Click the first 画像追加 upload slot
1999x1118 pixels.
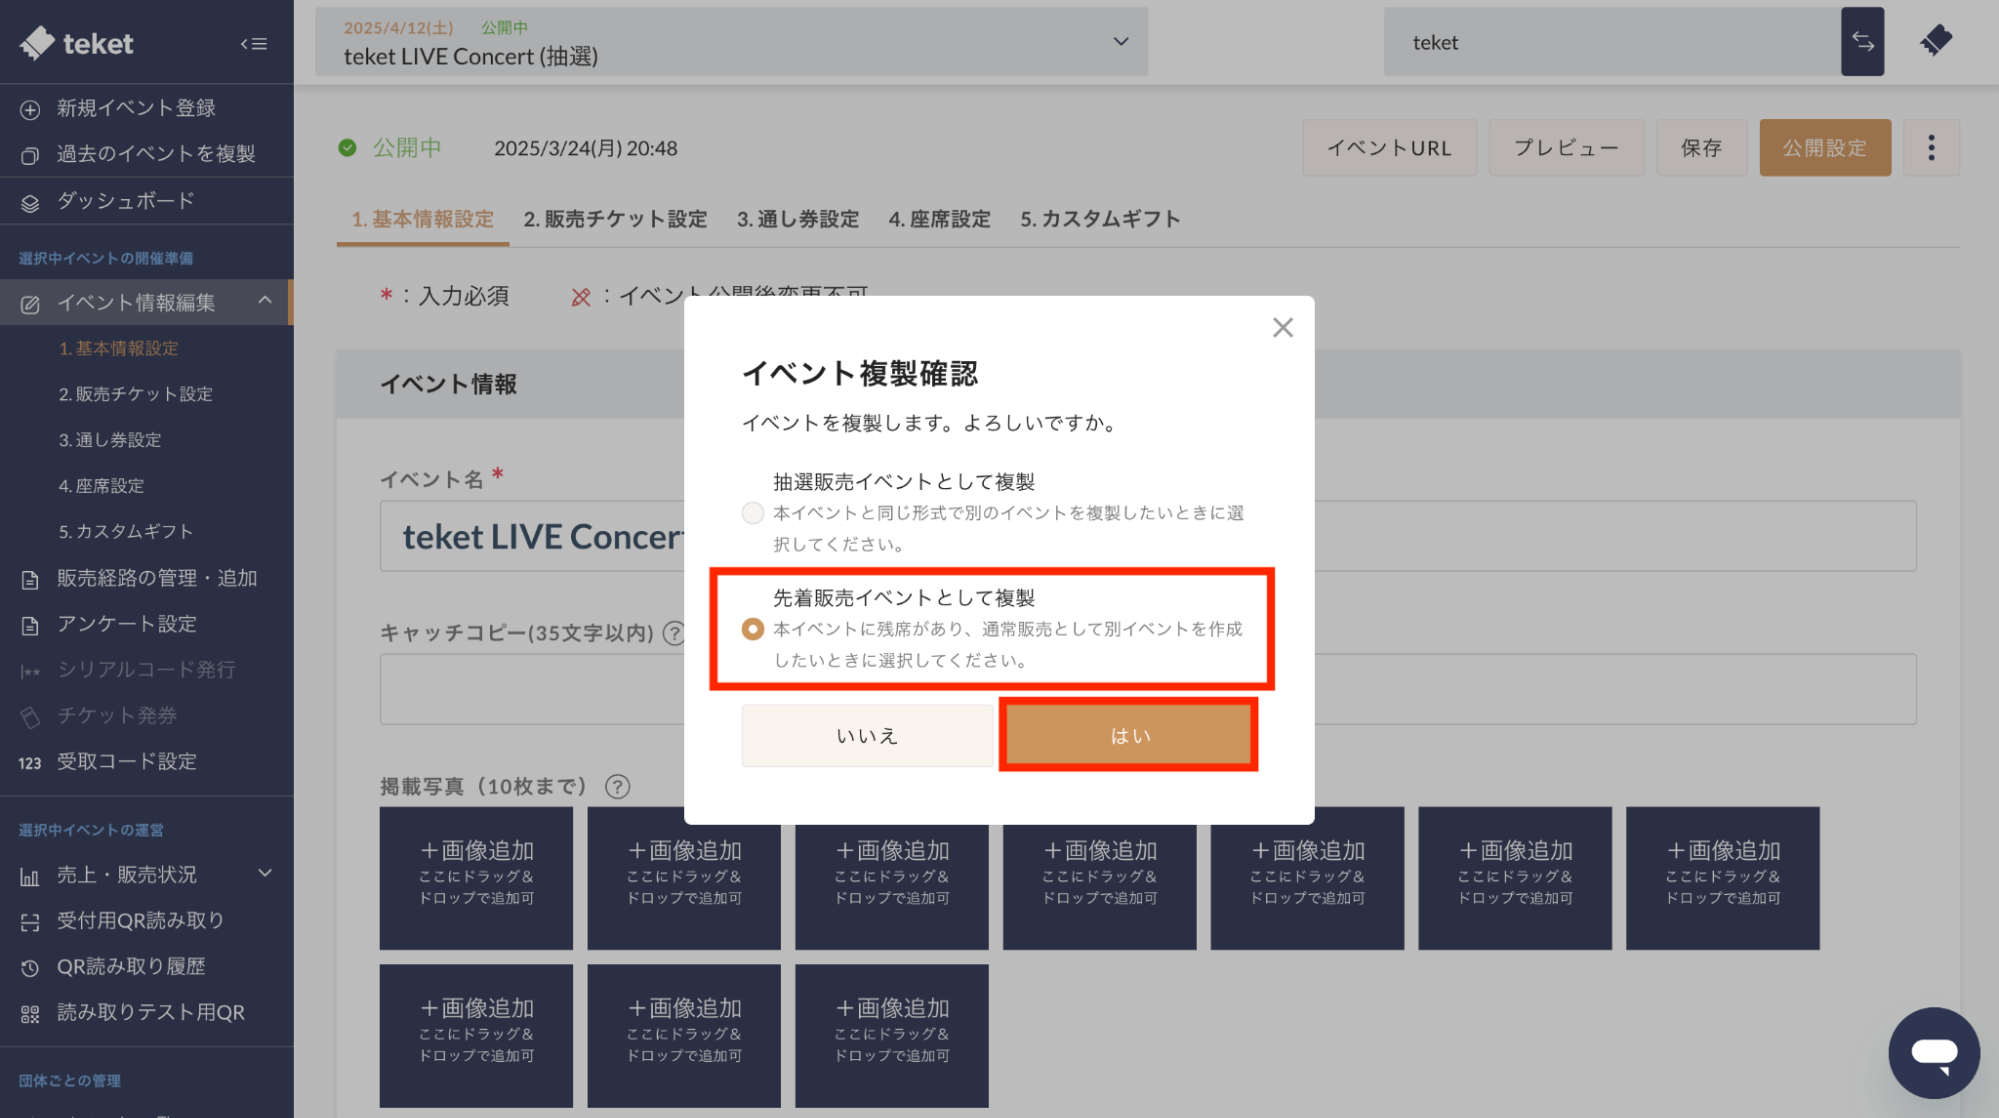[x=476, y=877]
